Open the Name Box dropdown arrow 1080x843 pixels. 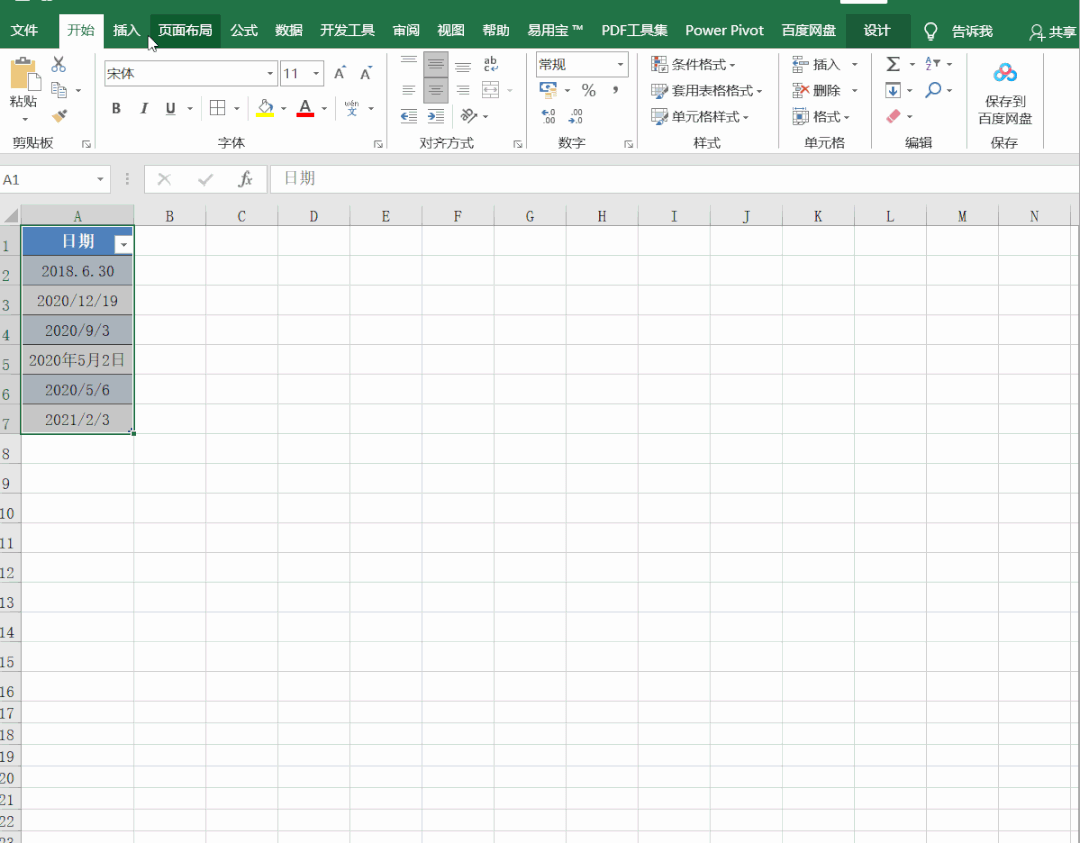(100, 179)
